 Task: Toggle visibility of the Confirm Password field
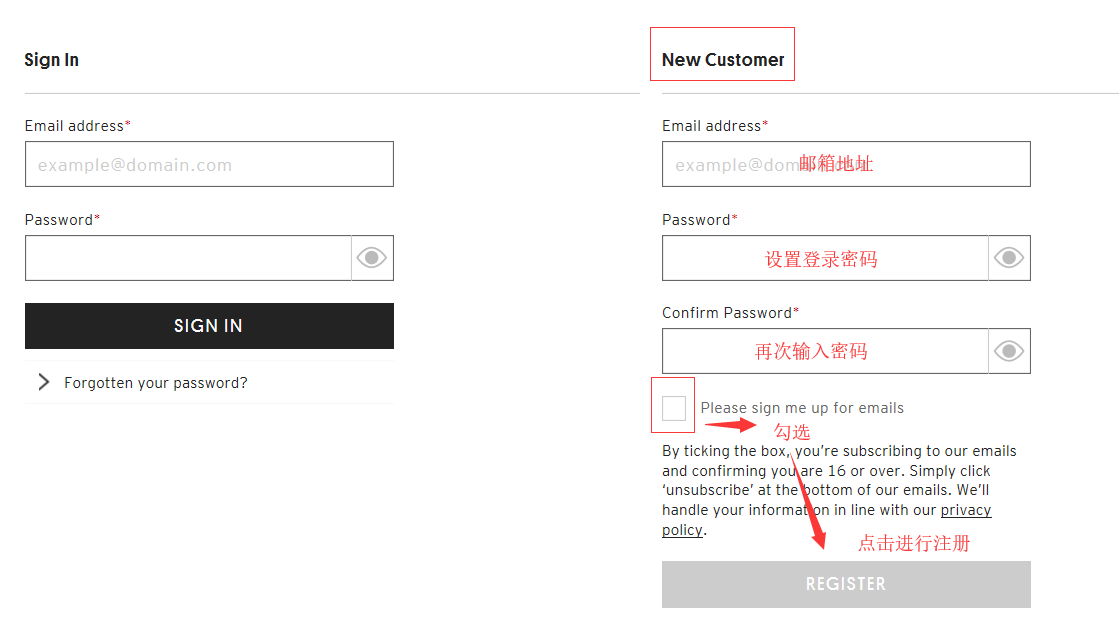[x=1009, y=351]
